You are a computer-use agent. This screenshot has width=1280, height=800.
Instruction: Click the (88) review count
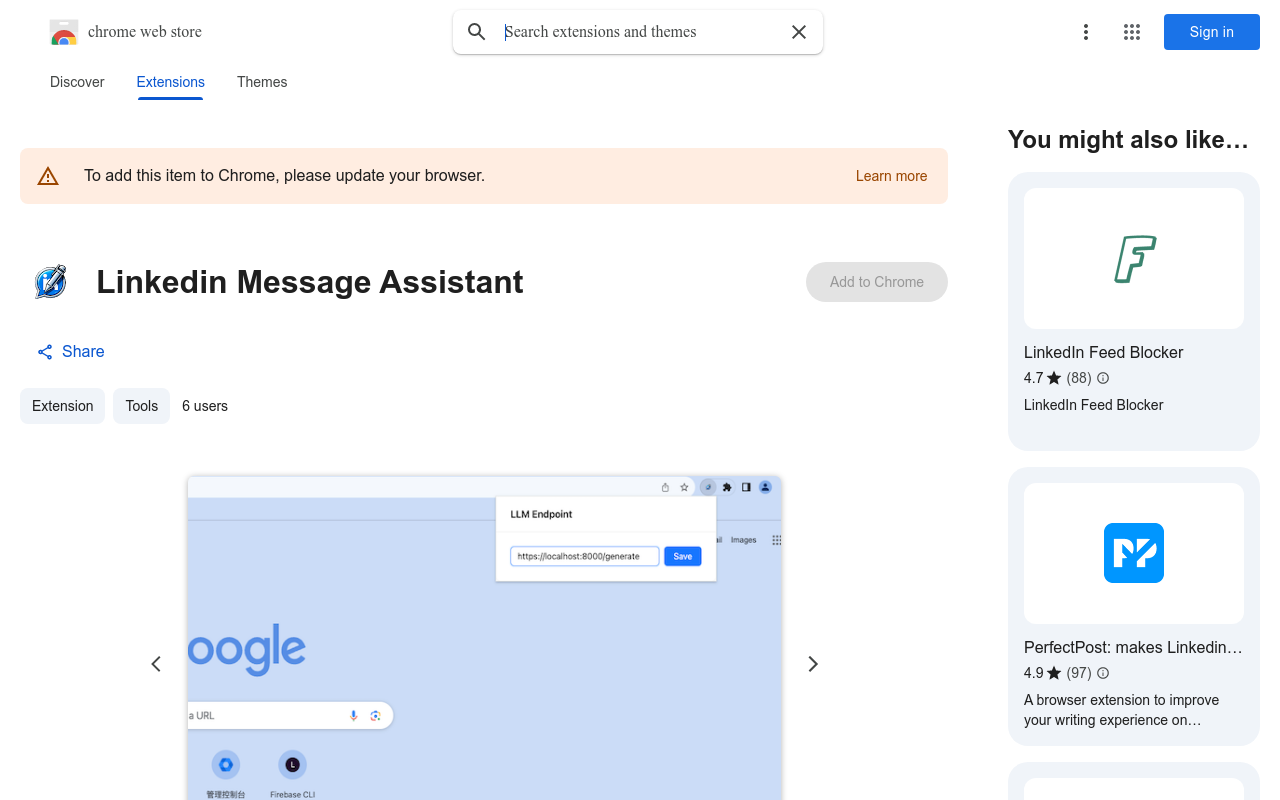tap(1079, 378)
